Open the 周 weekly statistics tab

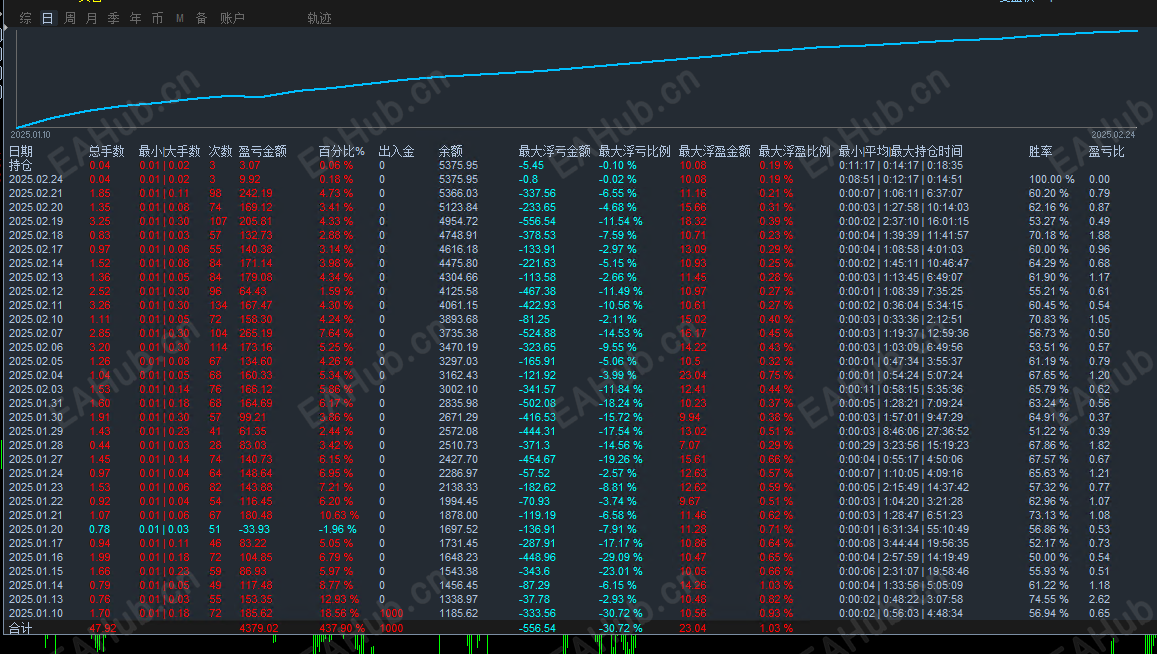[70, 18]
